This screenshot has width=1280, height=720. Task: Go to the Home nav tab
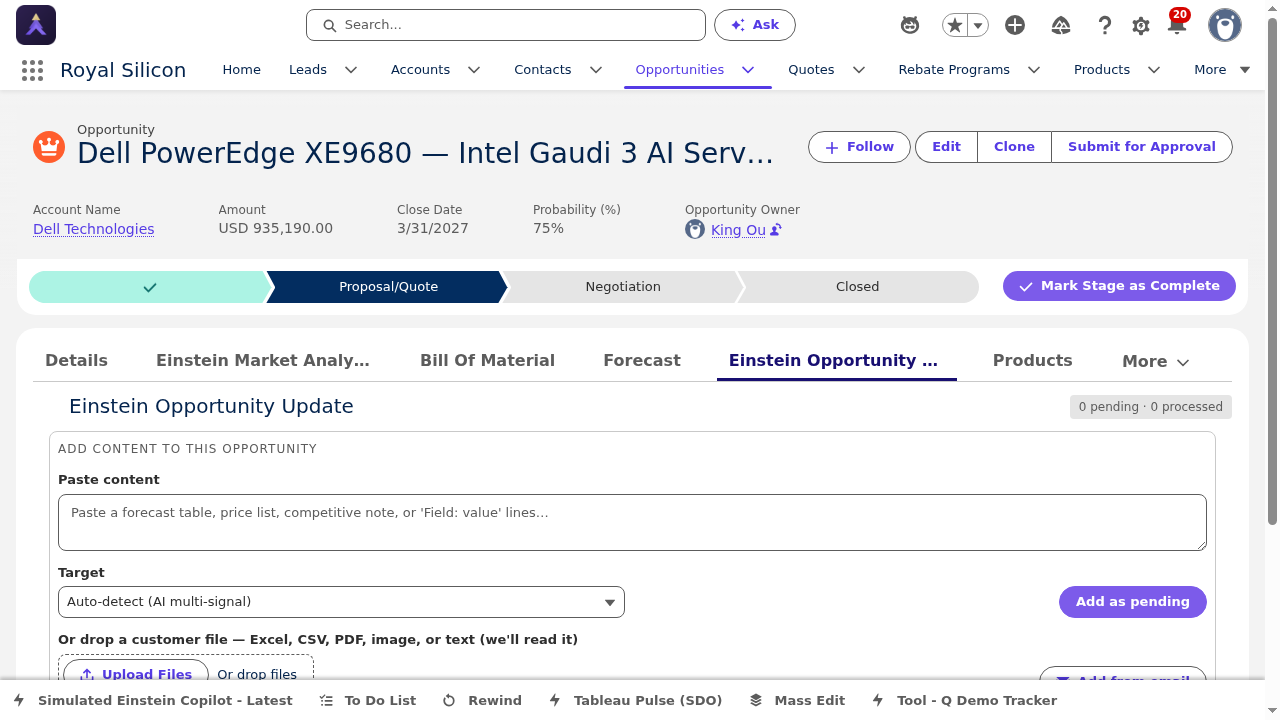241,70
